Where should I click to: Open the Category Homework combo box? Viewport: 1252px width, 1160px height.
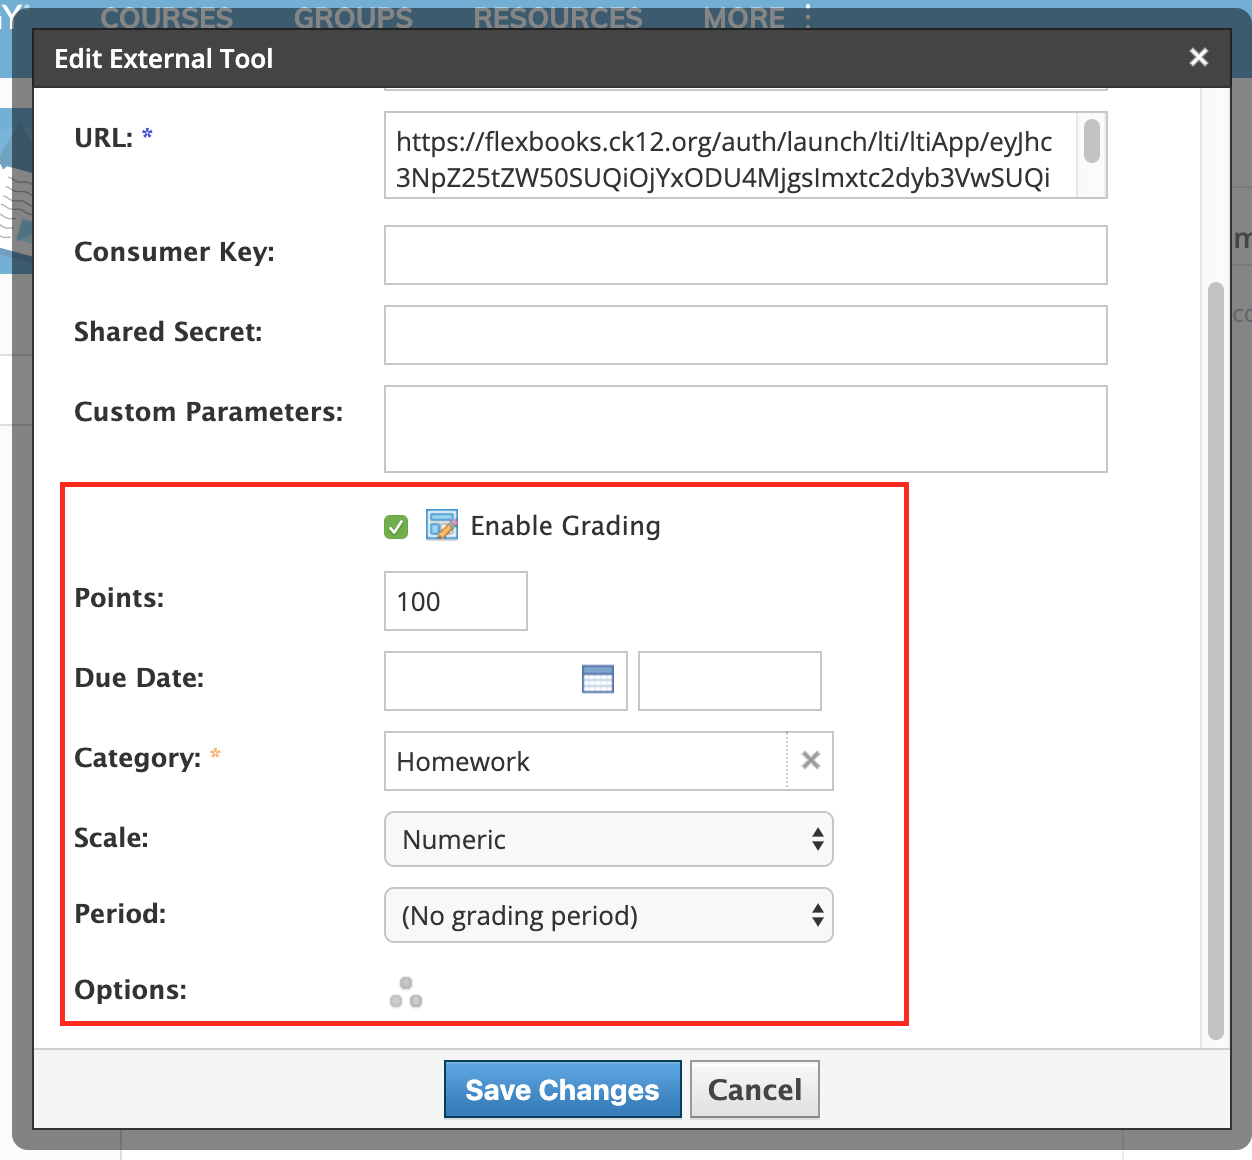click(586, 761)
